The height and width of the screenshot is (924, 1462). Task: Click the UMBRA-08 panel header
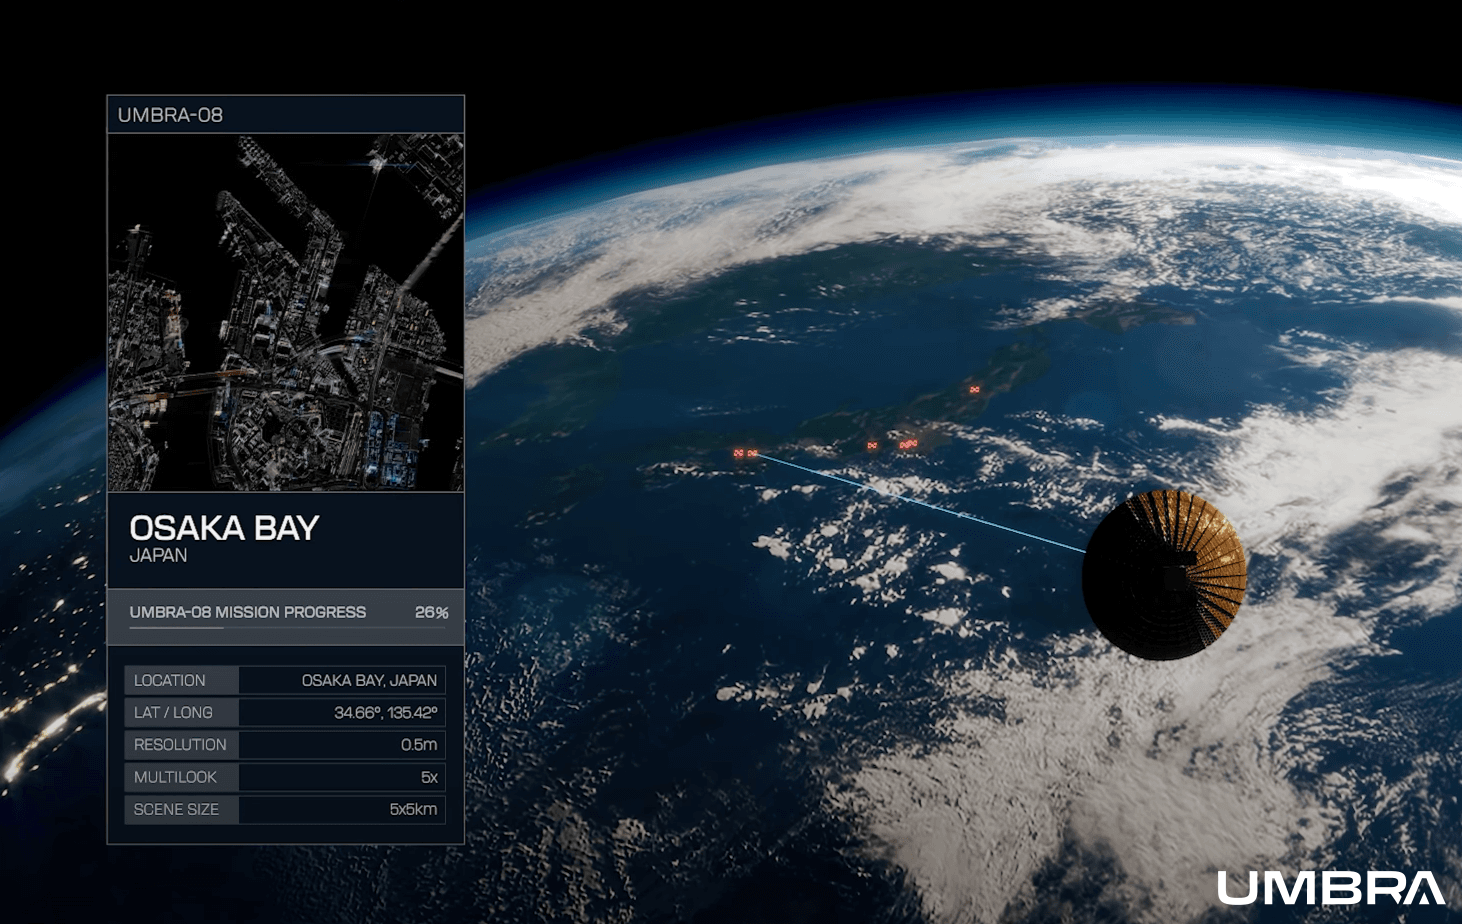pyautogui.click(x=286, y=115)
